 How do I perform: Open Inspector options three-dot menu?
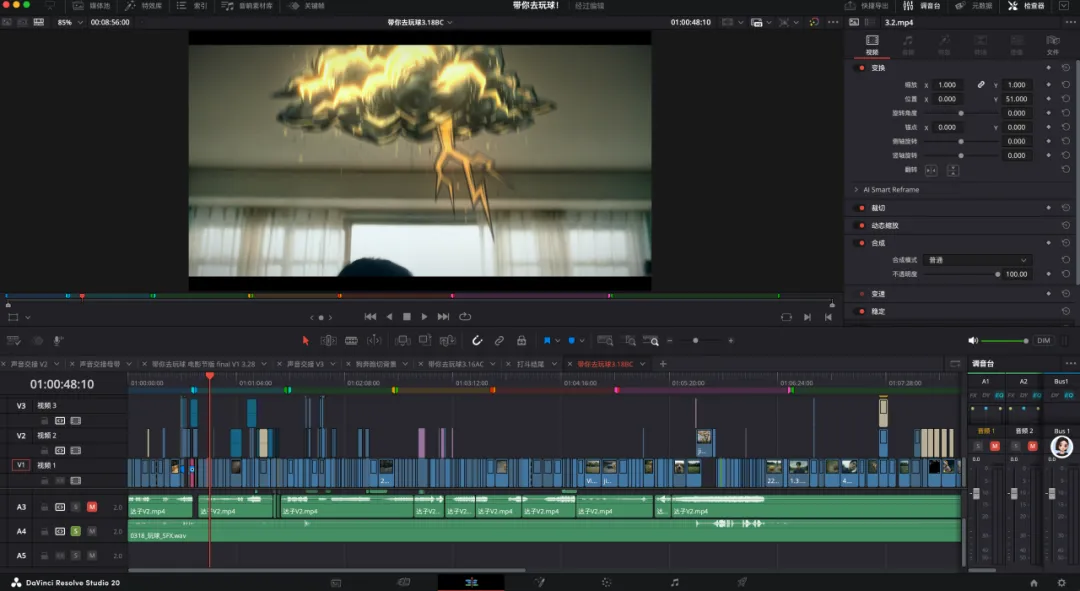coord(1071,22)
